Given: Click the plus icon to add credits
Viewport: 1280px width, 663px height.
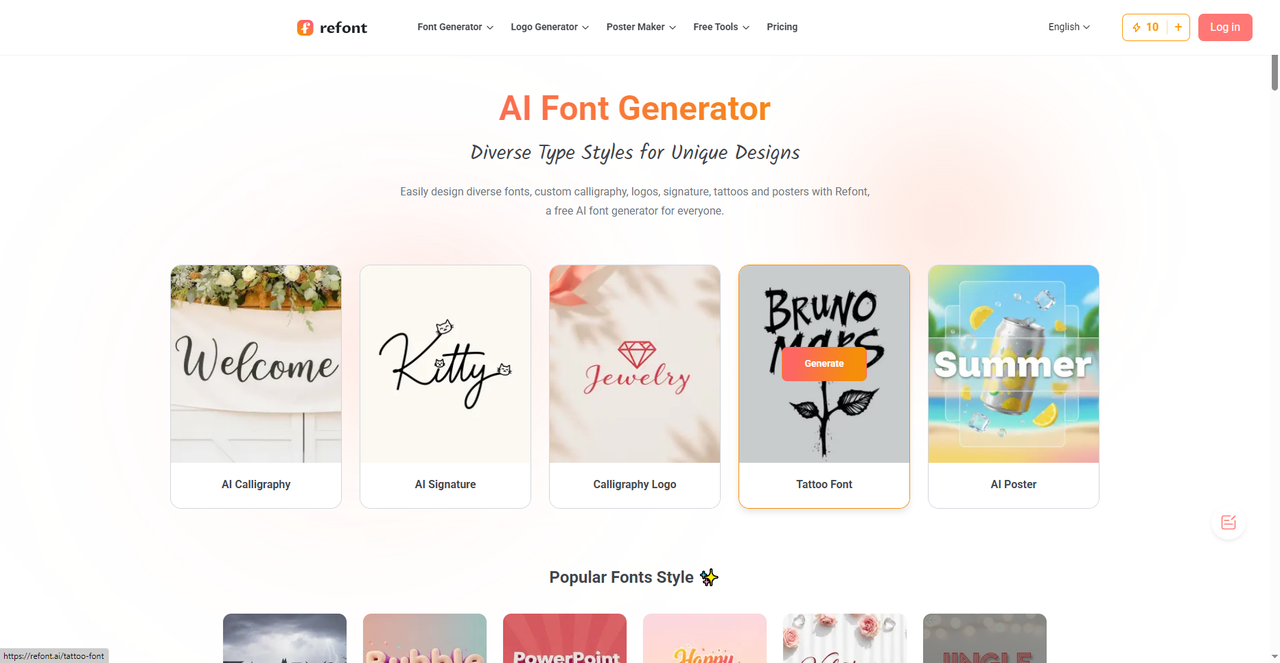Looking at the screenshot, I should point(1178,27).
